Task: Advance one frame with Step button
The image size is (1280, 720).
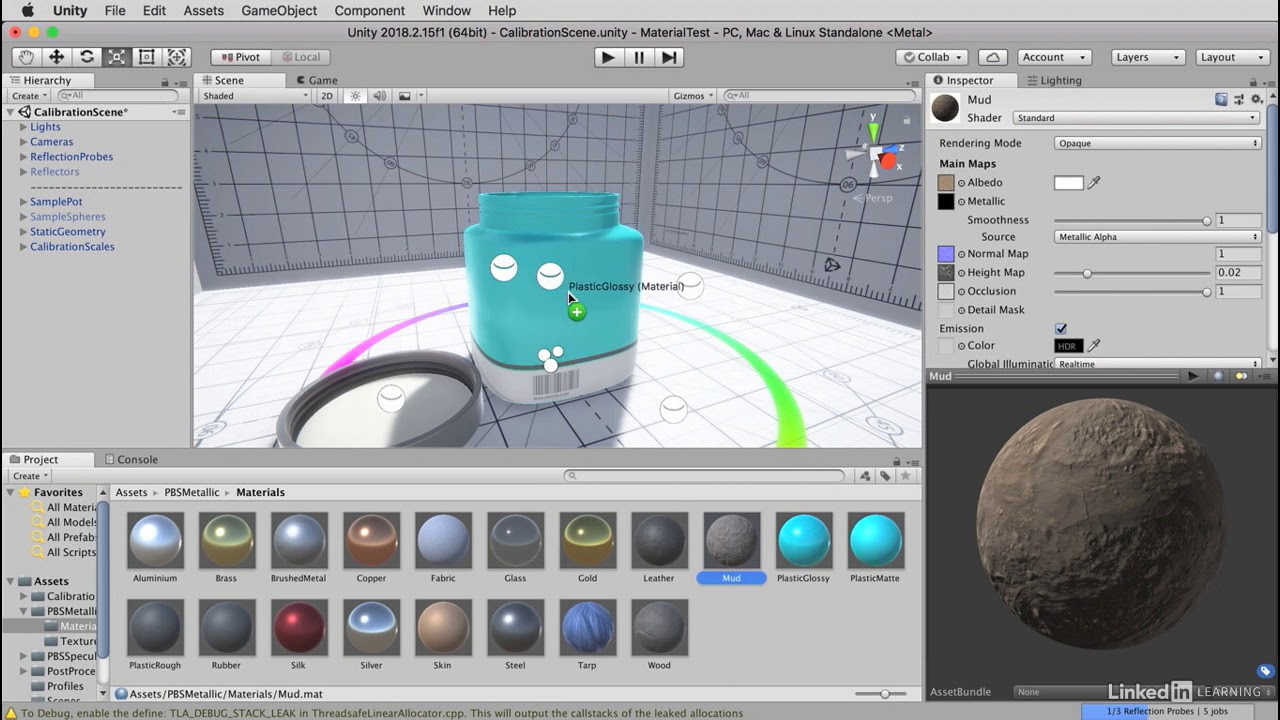Action: coord(670,57)
